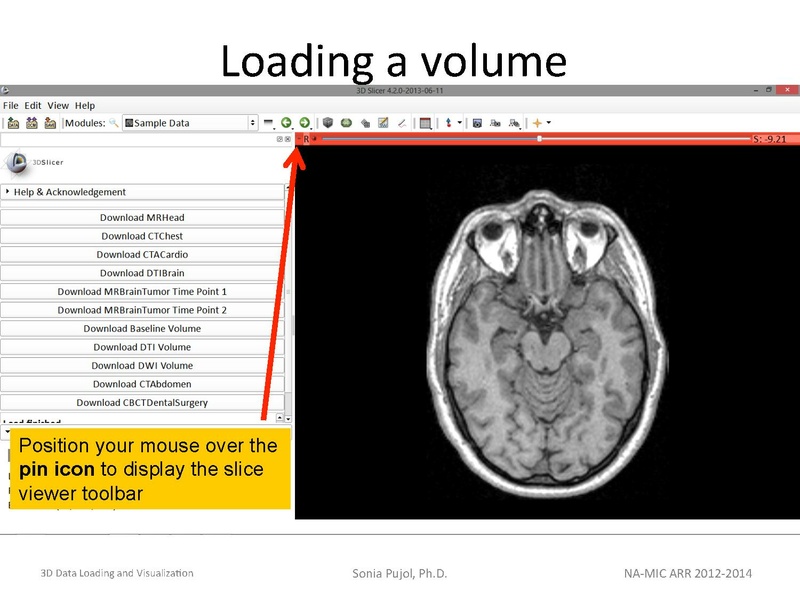Click the Scene View capture icon
This screenshot has height=600, width=800.
point(495,123)
